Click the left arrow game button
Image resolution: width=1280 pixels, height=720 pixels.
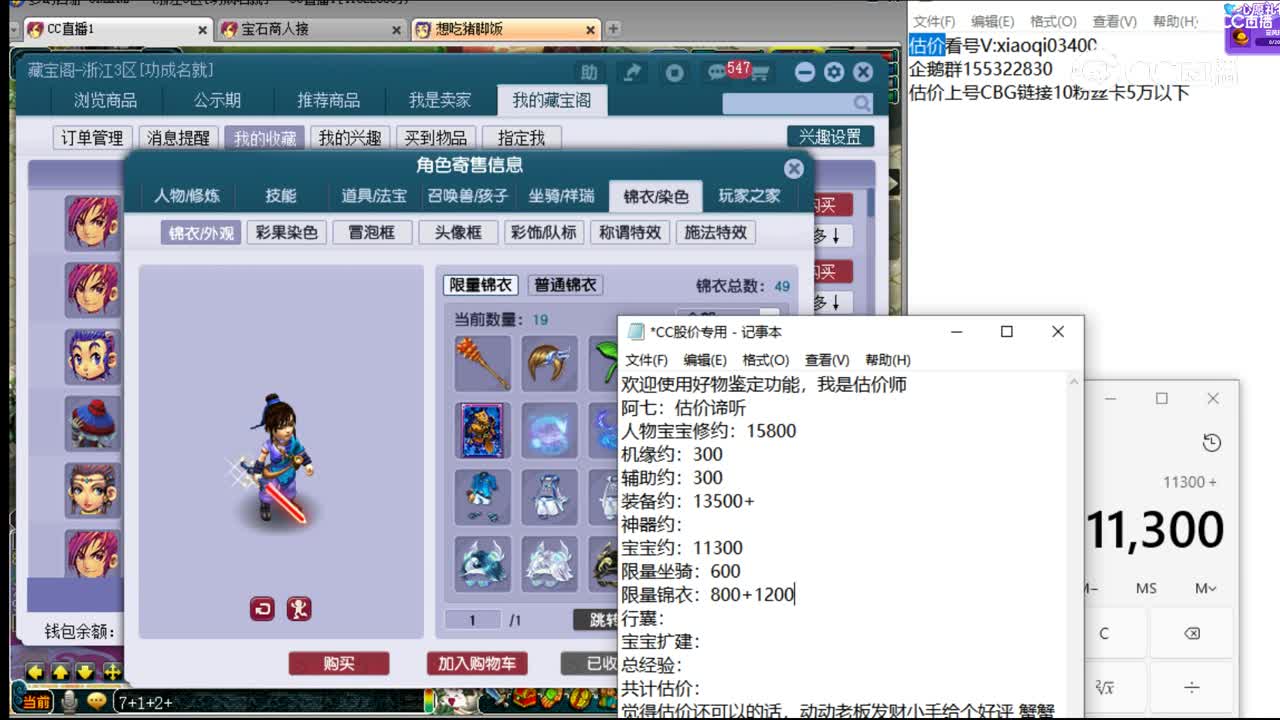pyautogui.click(x=35, y=672)
